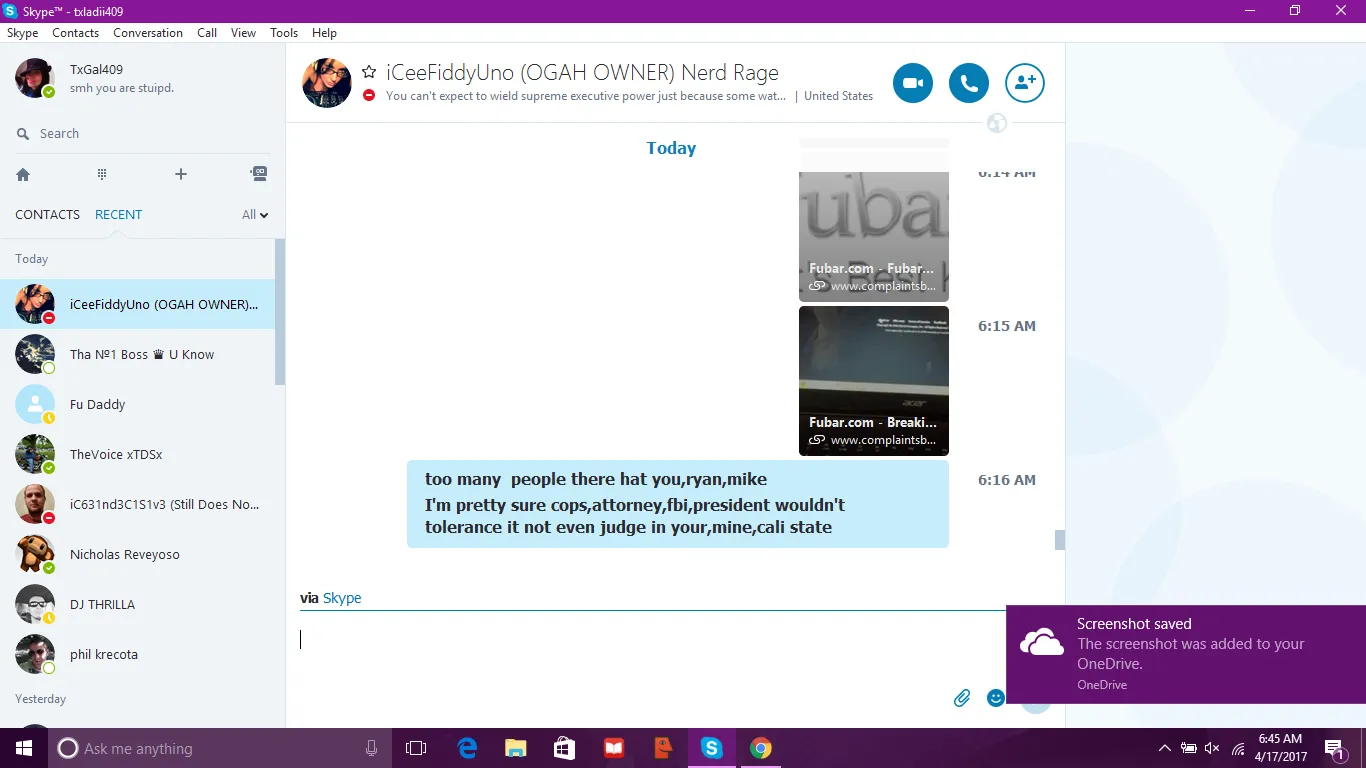Open the Conversation menu
Viewport: 1366px width, 768px height.
148,33
